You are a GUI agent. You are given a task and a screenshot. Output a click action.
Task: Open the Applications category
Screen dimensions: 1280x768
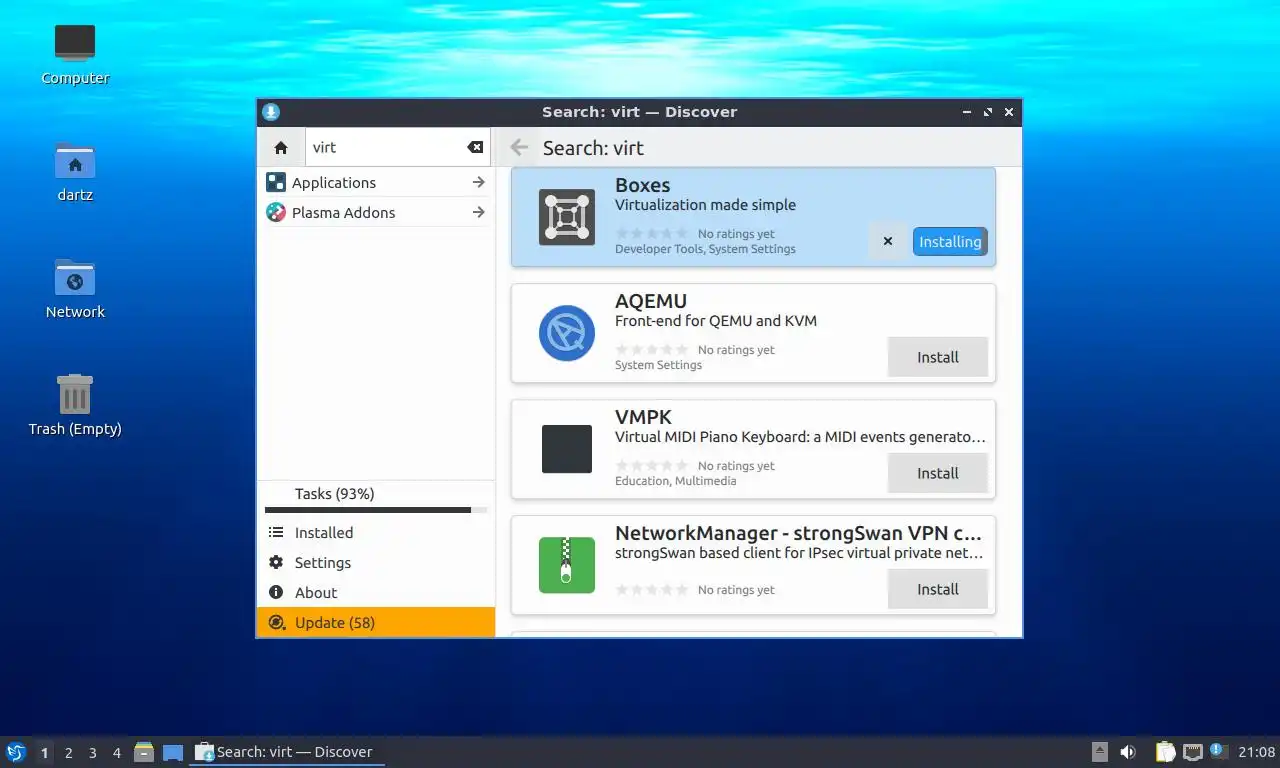click(x=376, y=182)
